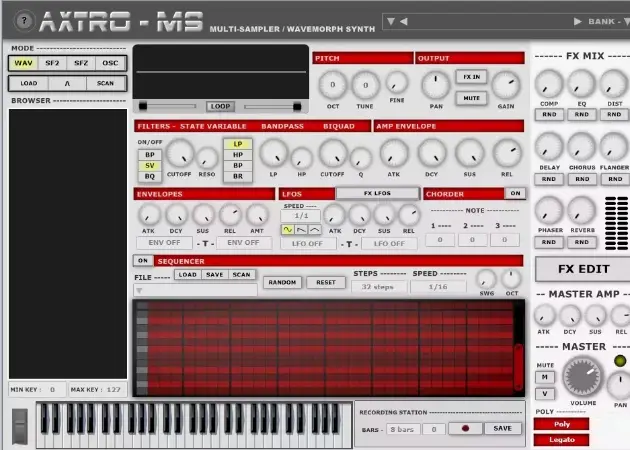Open the FX EDIT panel
This screenshot has width=630, height=450.
pos(582,268)
